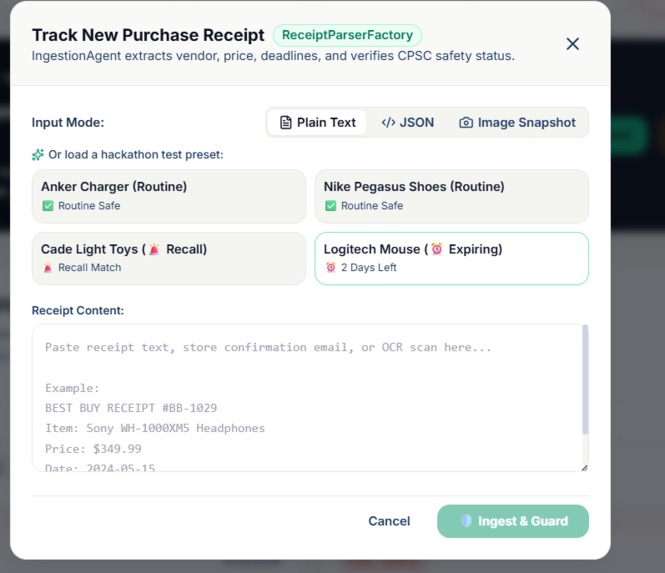Click the 'Input Mode:' label

click(x=68, y=123)
